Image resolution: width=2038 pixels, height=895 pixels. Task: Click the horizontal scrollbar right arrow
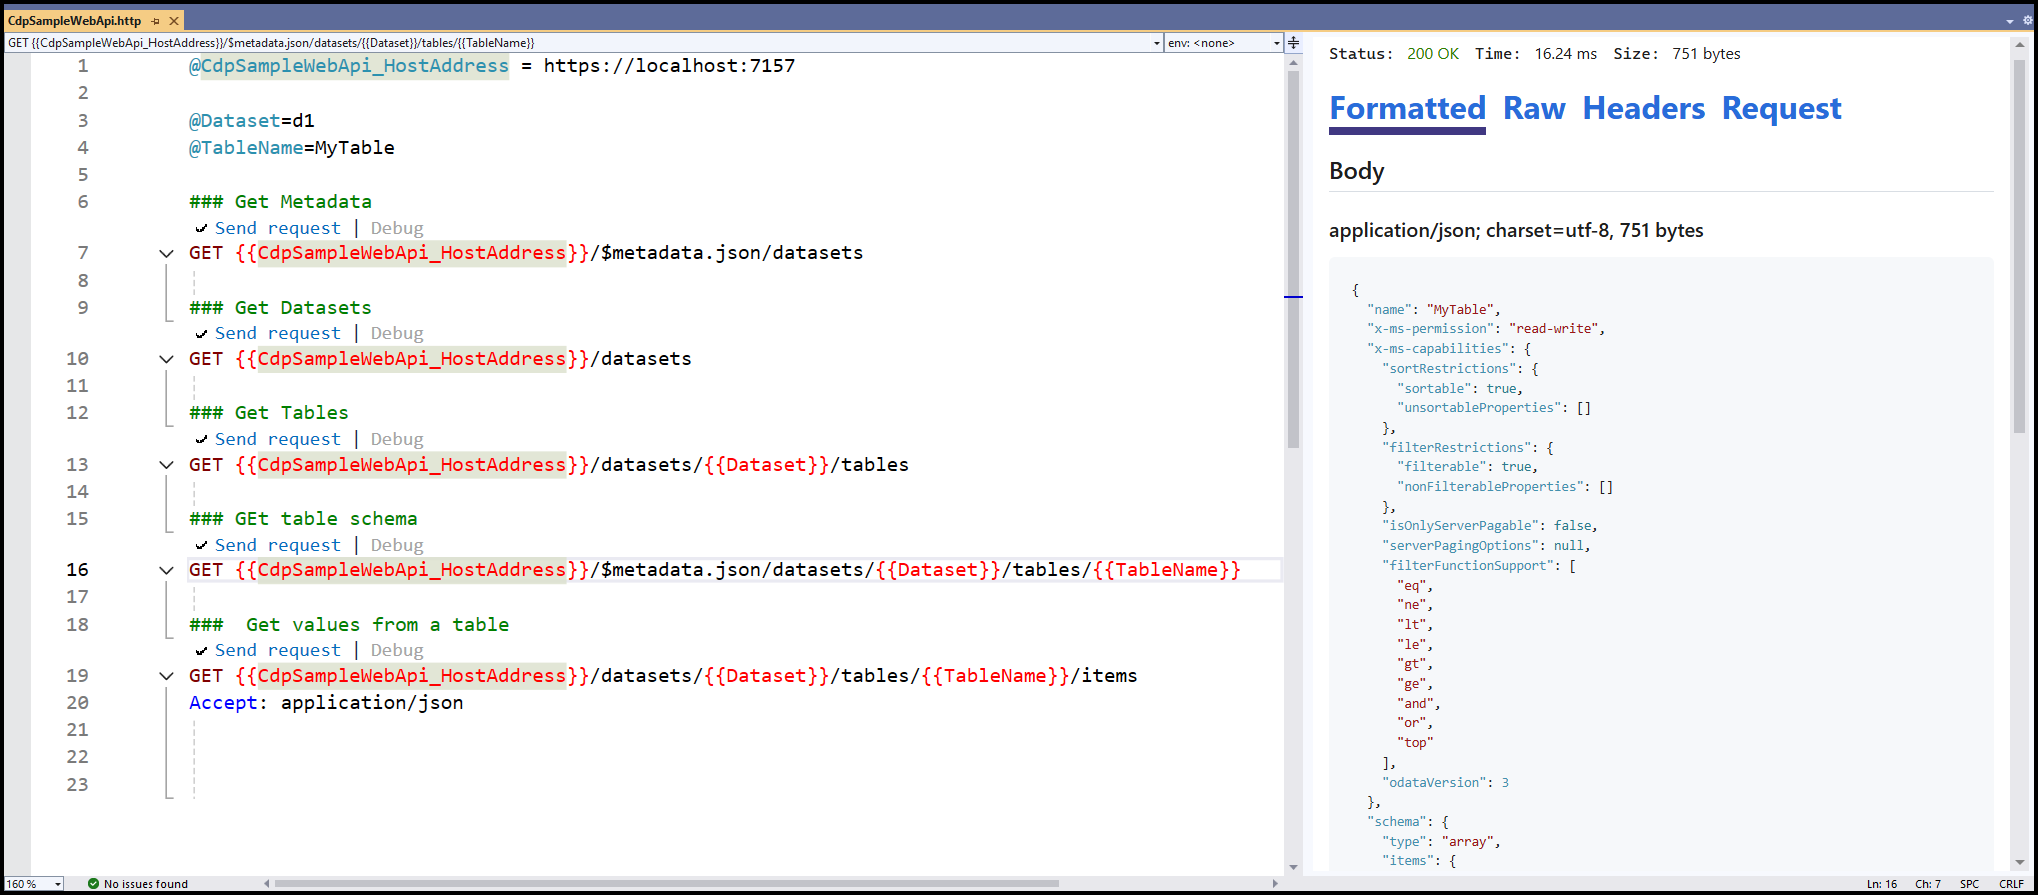[1275, 884]
